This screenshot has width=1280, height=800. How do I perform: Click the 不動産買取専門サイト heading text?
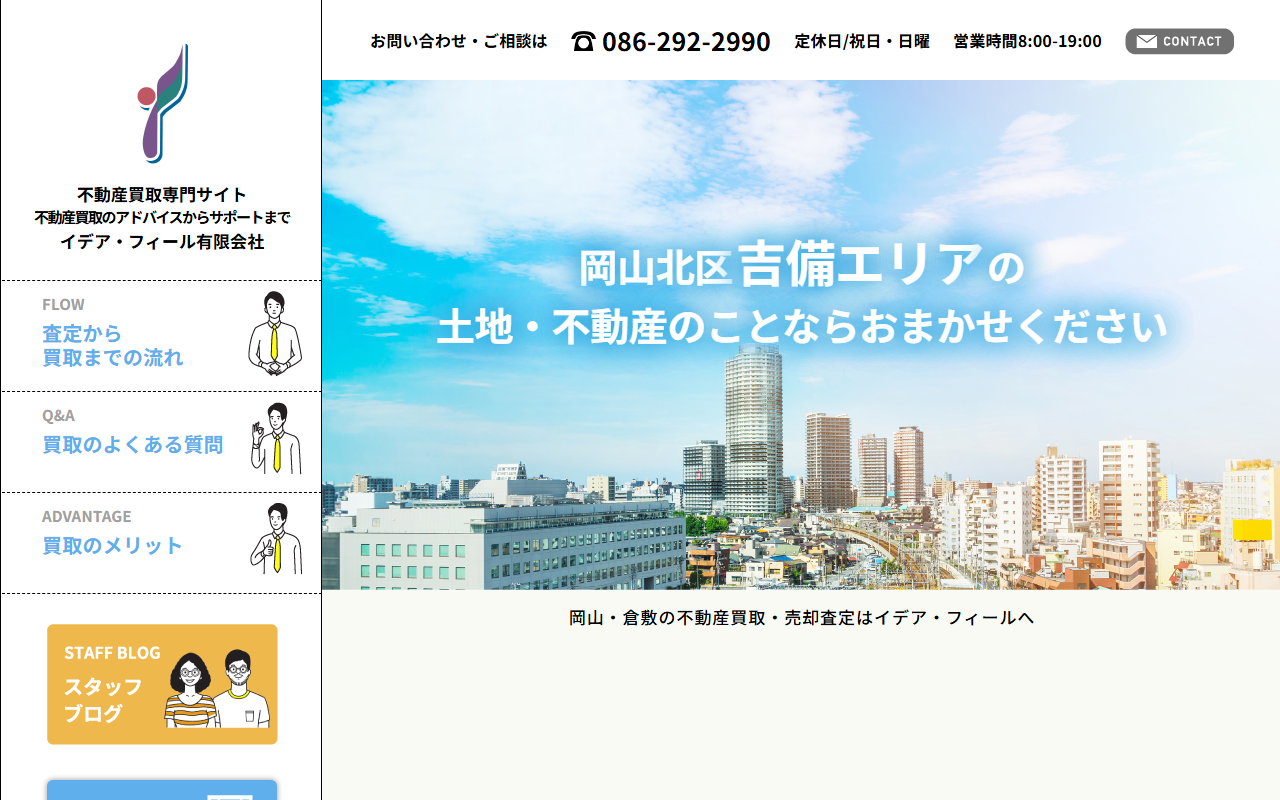(162, 194)
